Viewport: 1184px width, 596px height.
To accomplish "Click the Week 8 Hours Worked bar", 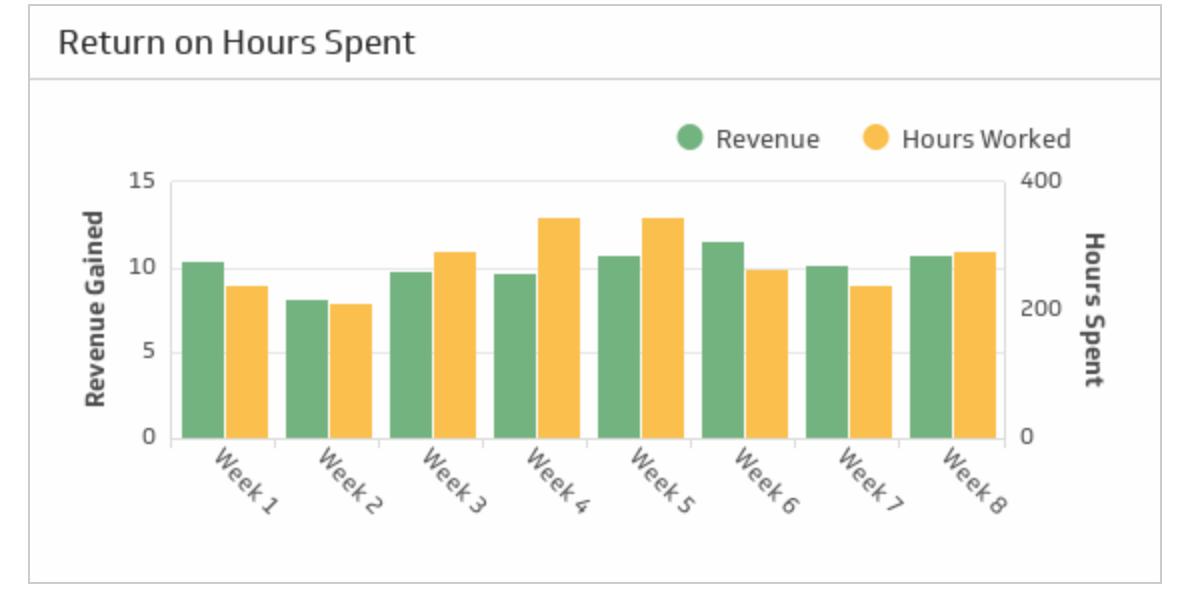I will 975,345.
